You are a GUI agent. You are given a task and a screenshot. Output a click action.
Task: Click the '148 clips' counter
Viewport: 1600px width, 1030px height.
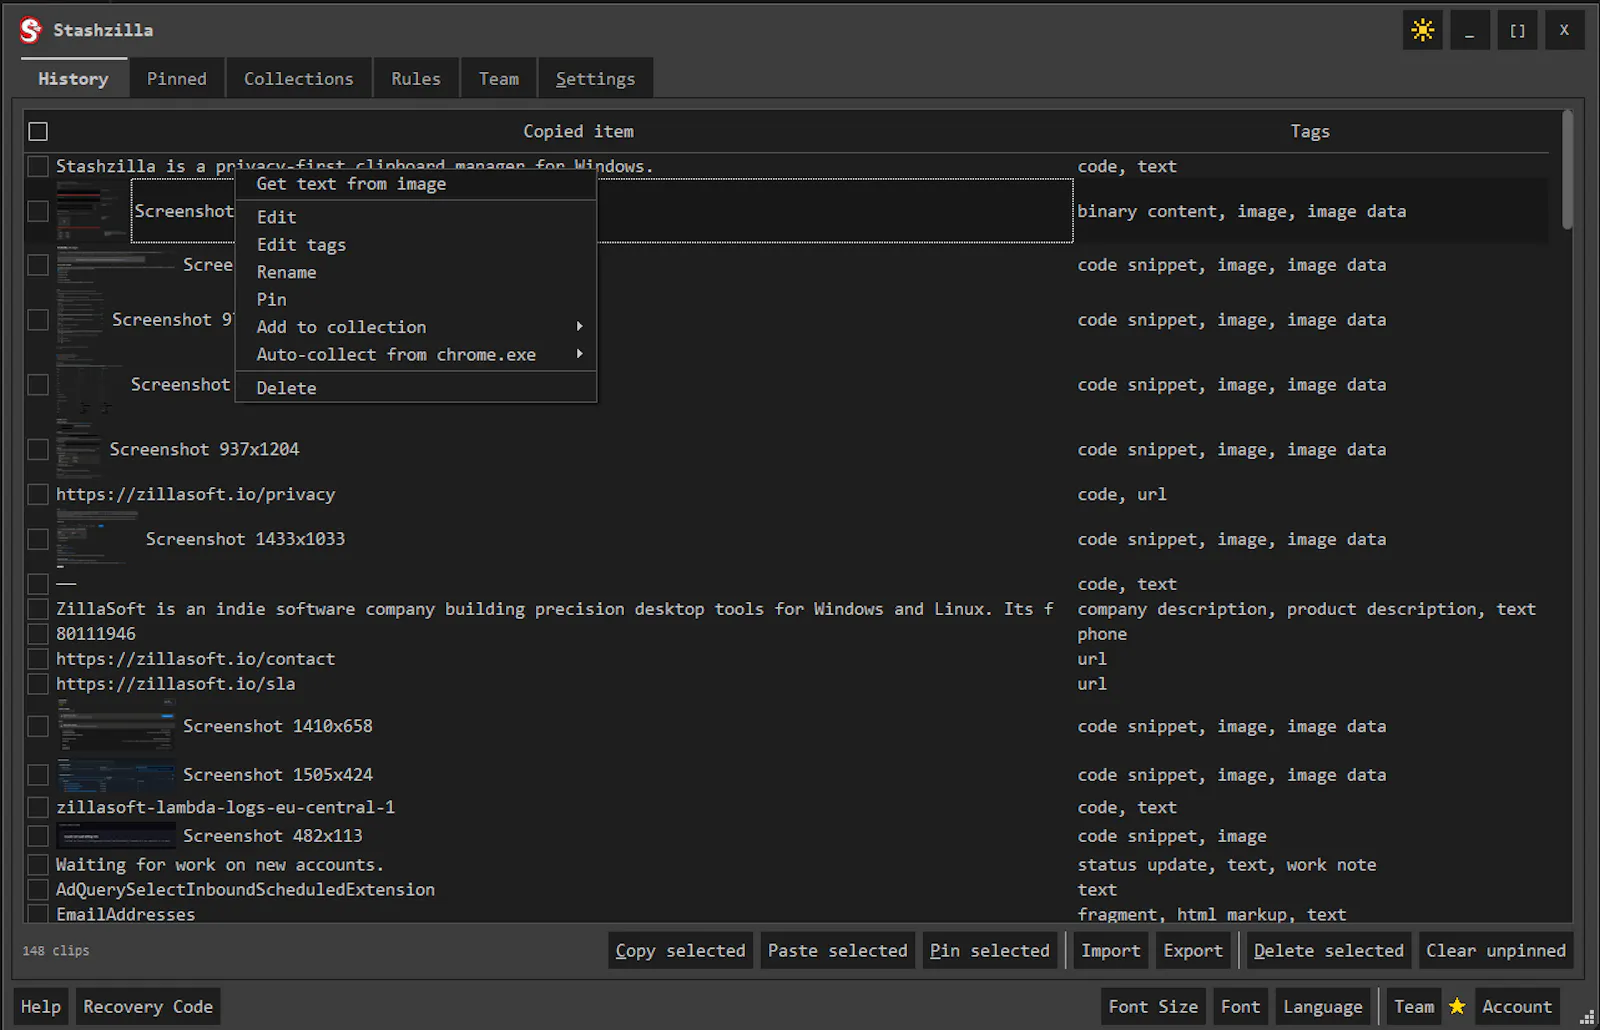point(56,950)
